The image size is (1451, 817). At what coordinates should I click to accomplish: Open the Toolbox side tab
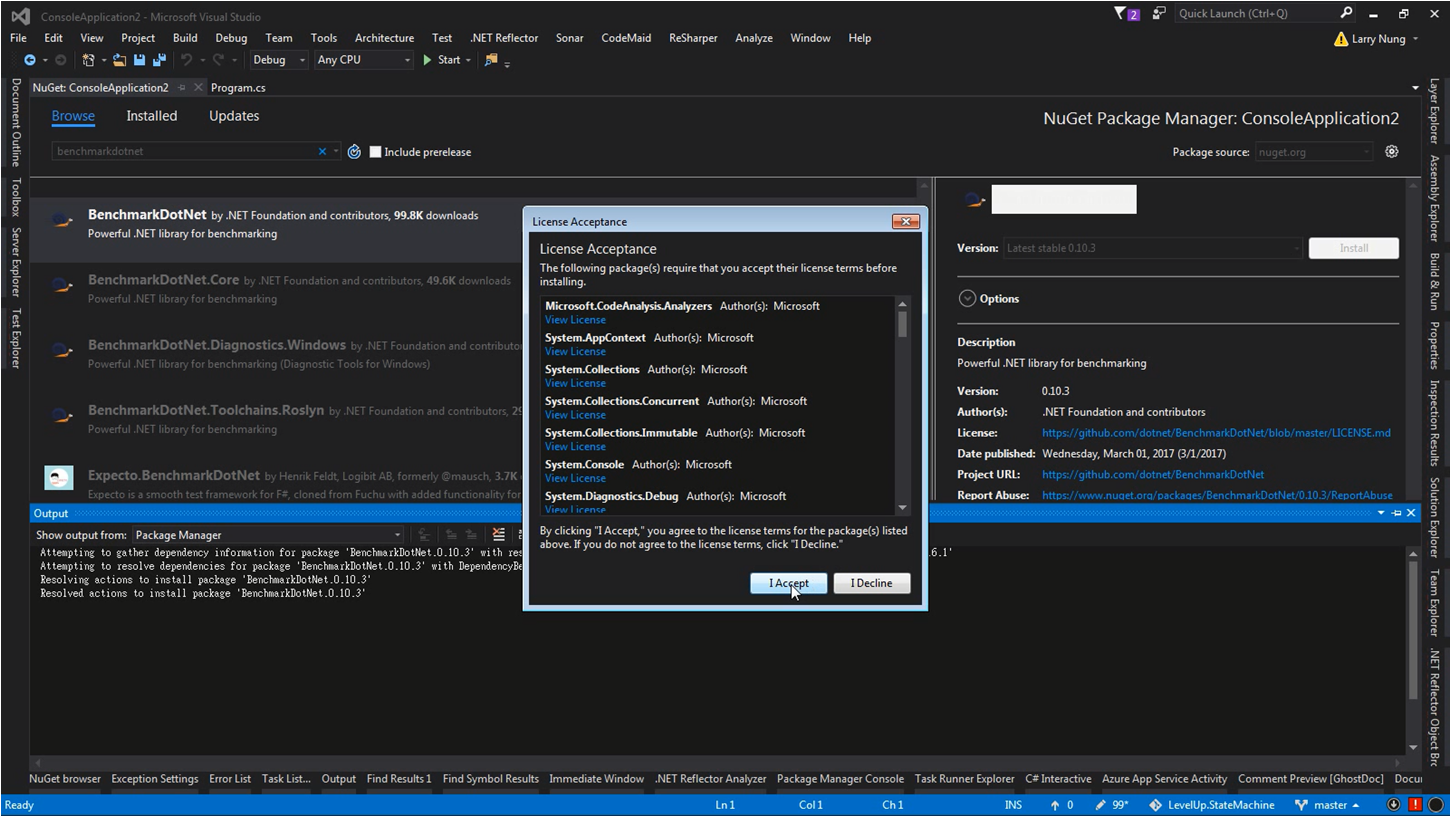coord(15,197)
